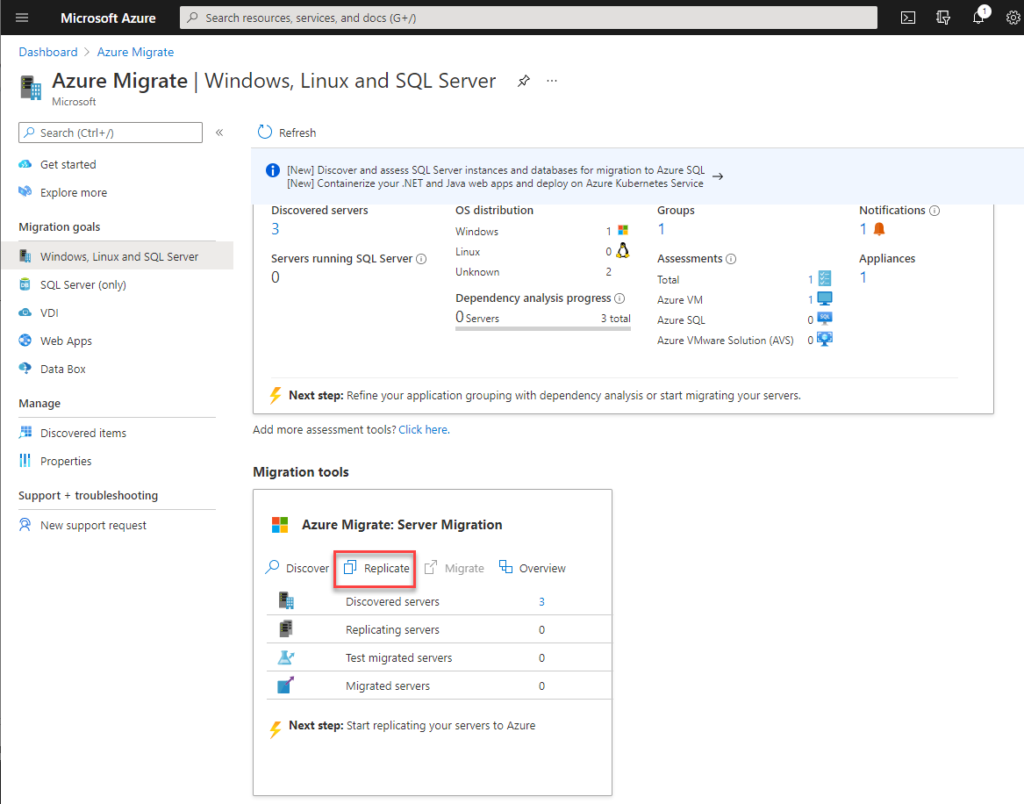Pin the Azure Migrate page
Viewport: 1024px width, 804px height.
point(523,81)
